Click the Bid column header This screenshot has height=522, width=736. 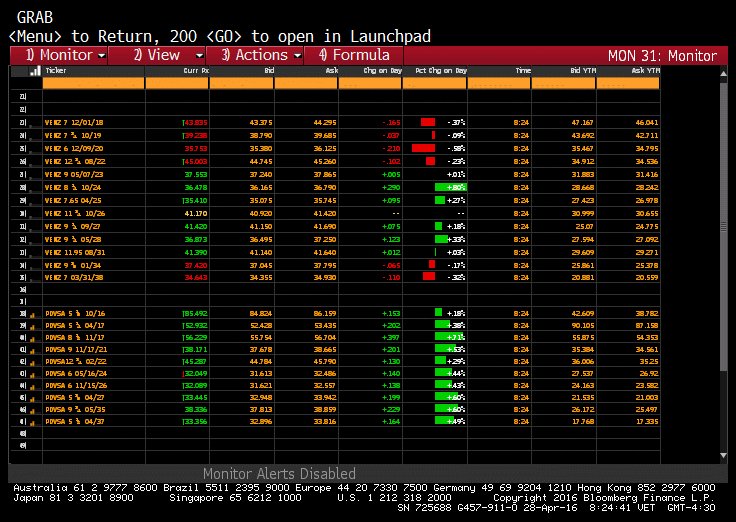point(268,70)
